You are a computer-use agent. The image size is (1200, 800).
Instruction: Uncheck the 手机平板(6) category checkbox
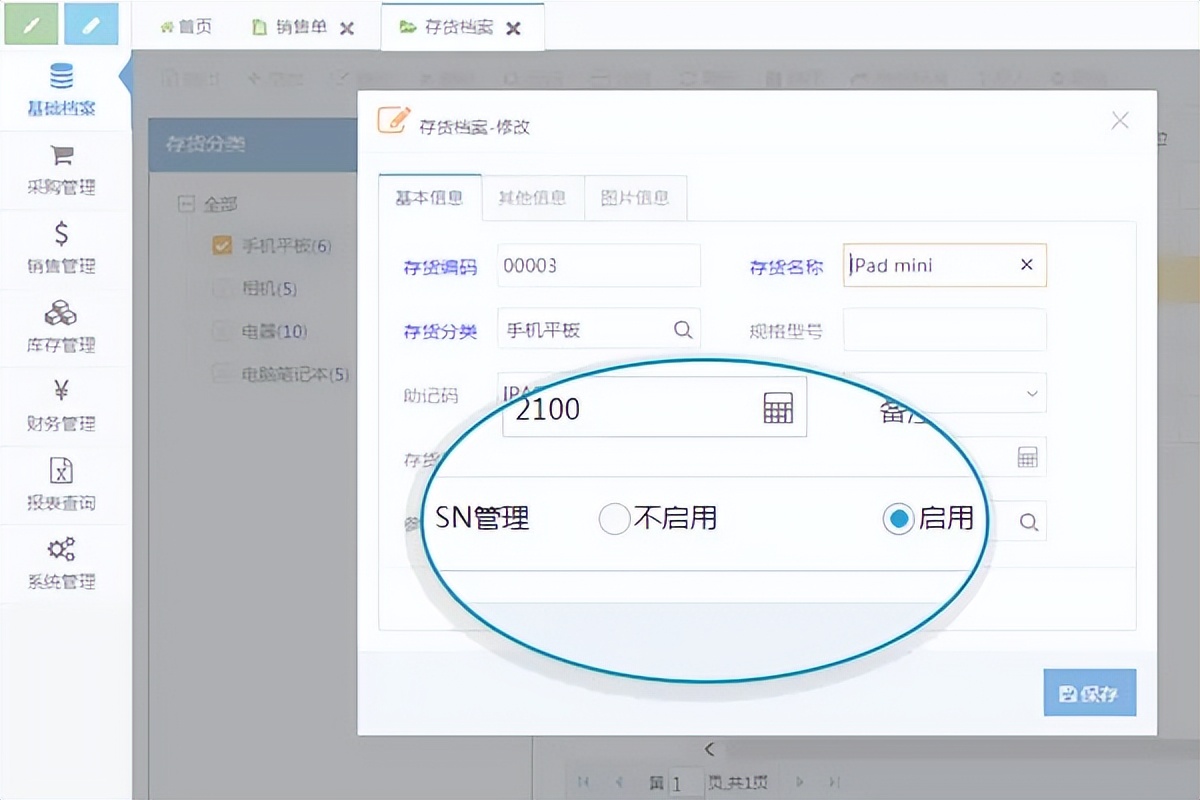tap(222, 245)
